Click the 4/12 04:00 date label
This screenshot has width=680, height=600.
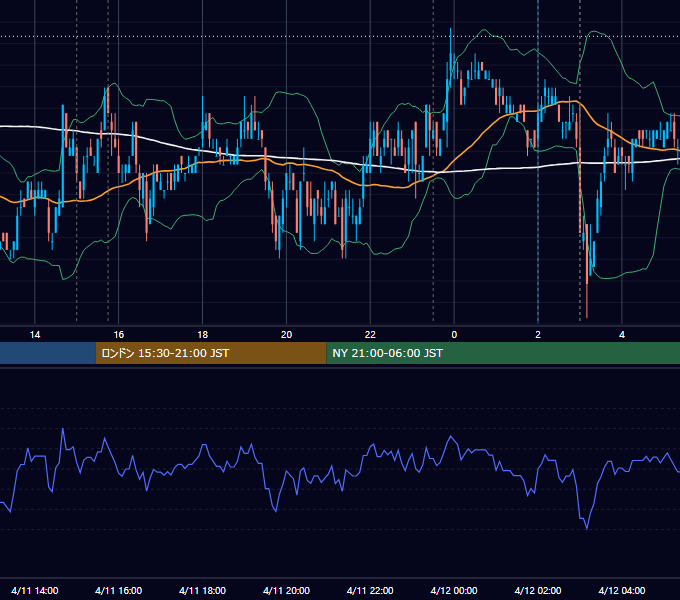point(622,590)
